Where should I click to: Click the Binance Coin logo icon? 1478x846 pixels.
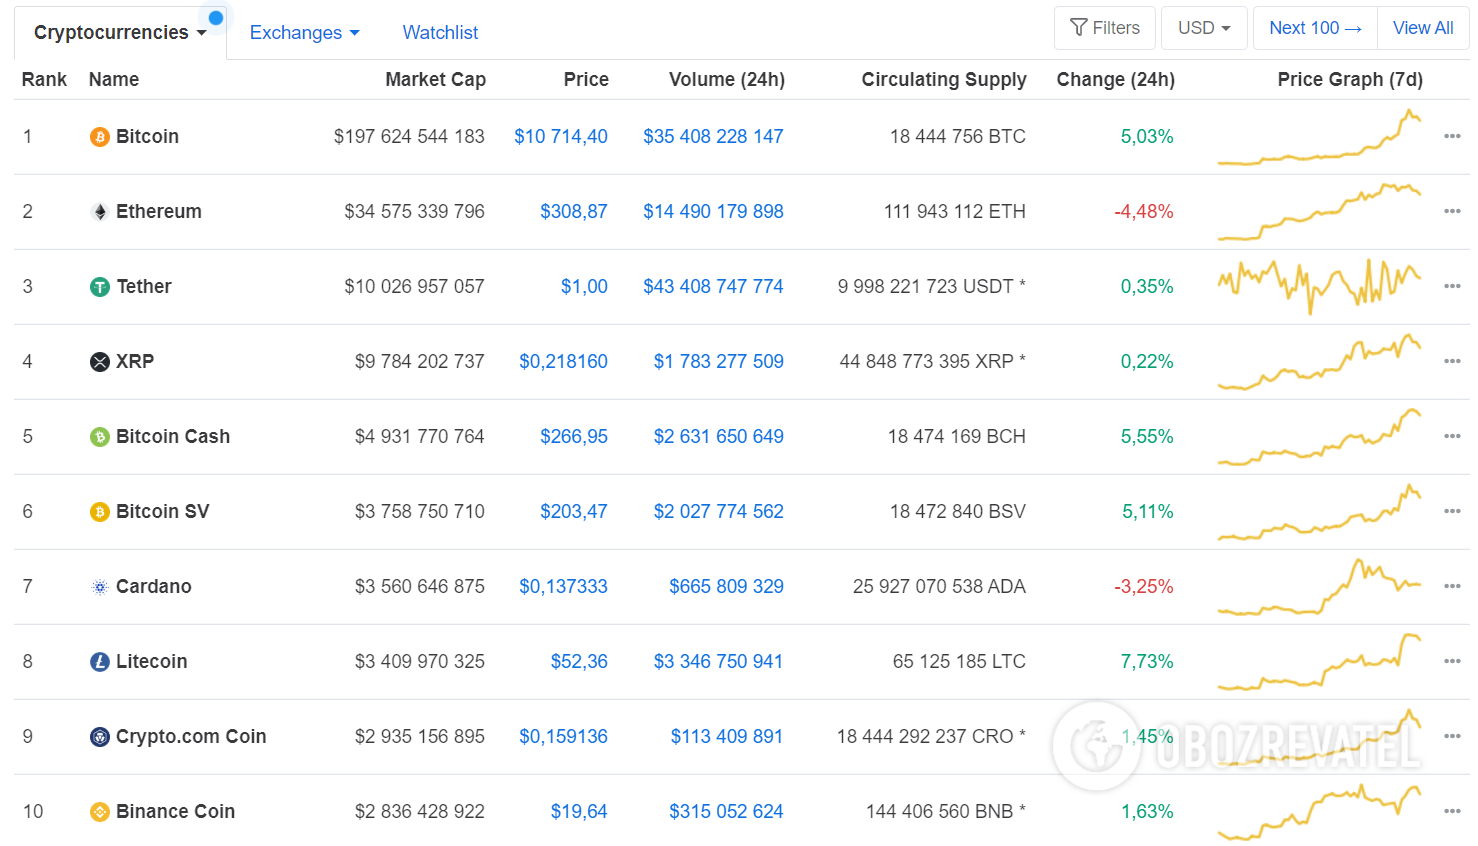click(100, 812)
